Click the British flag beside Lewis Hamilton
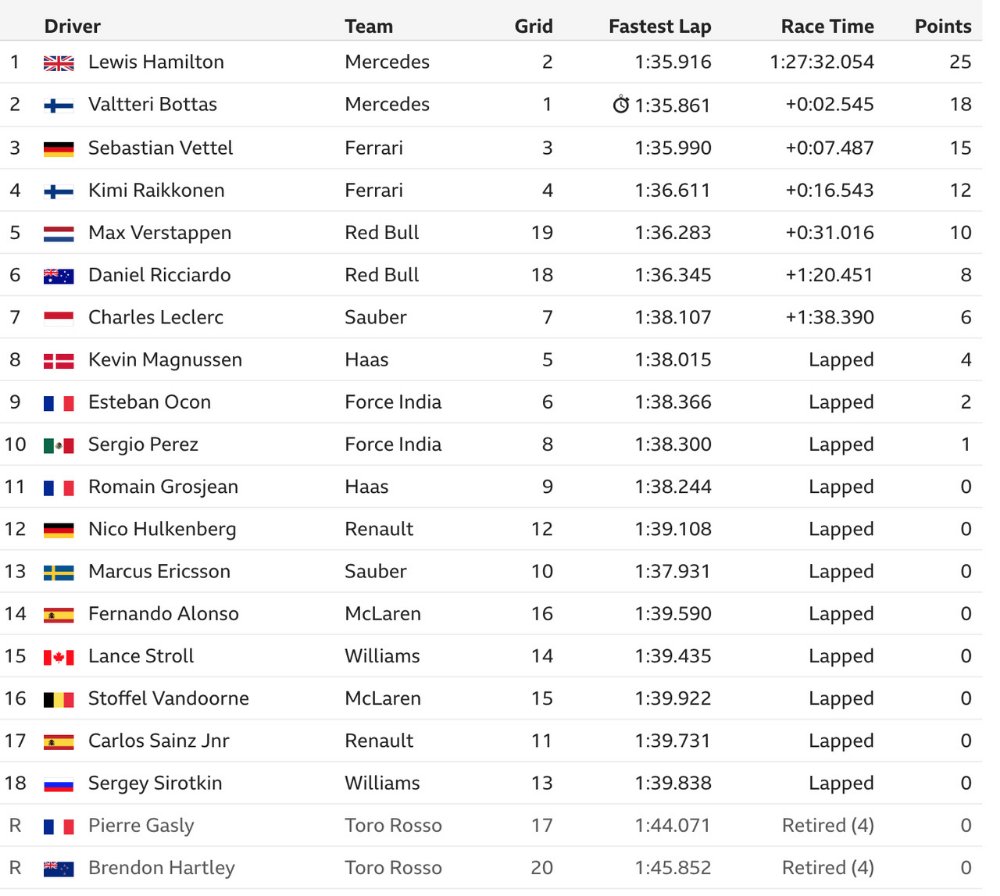The width and height of the screenshot is (1000, 896). tap(59, 62)
